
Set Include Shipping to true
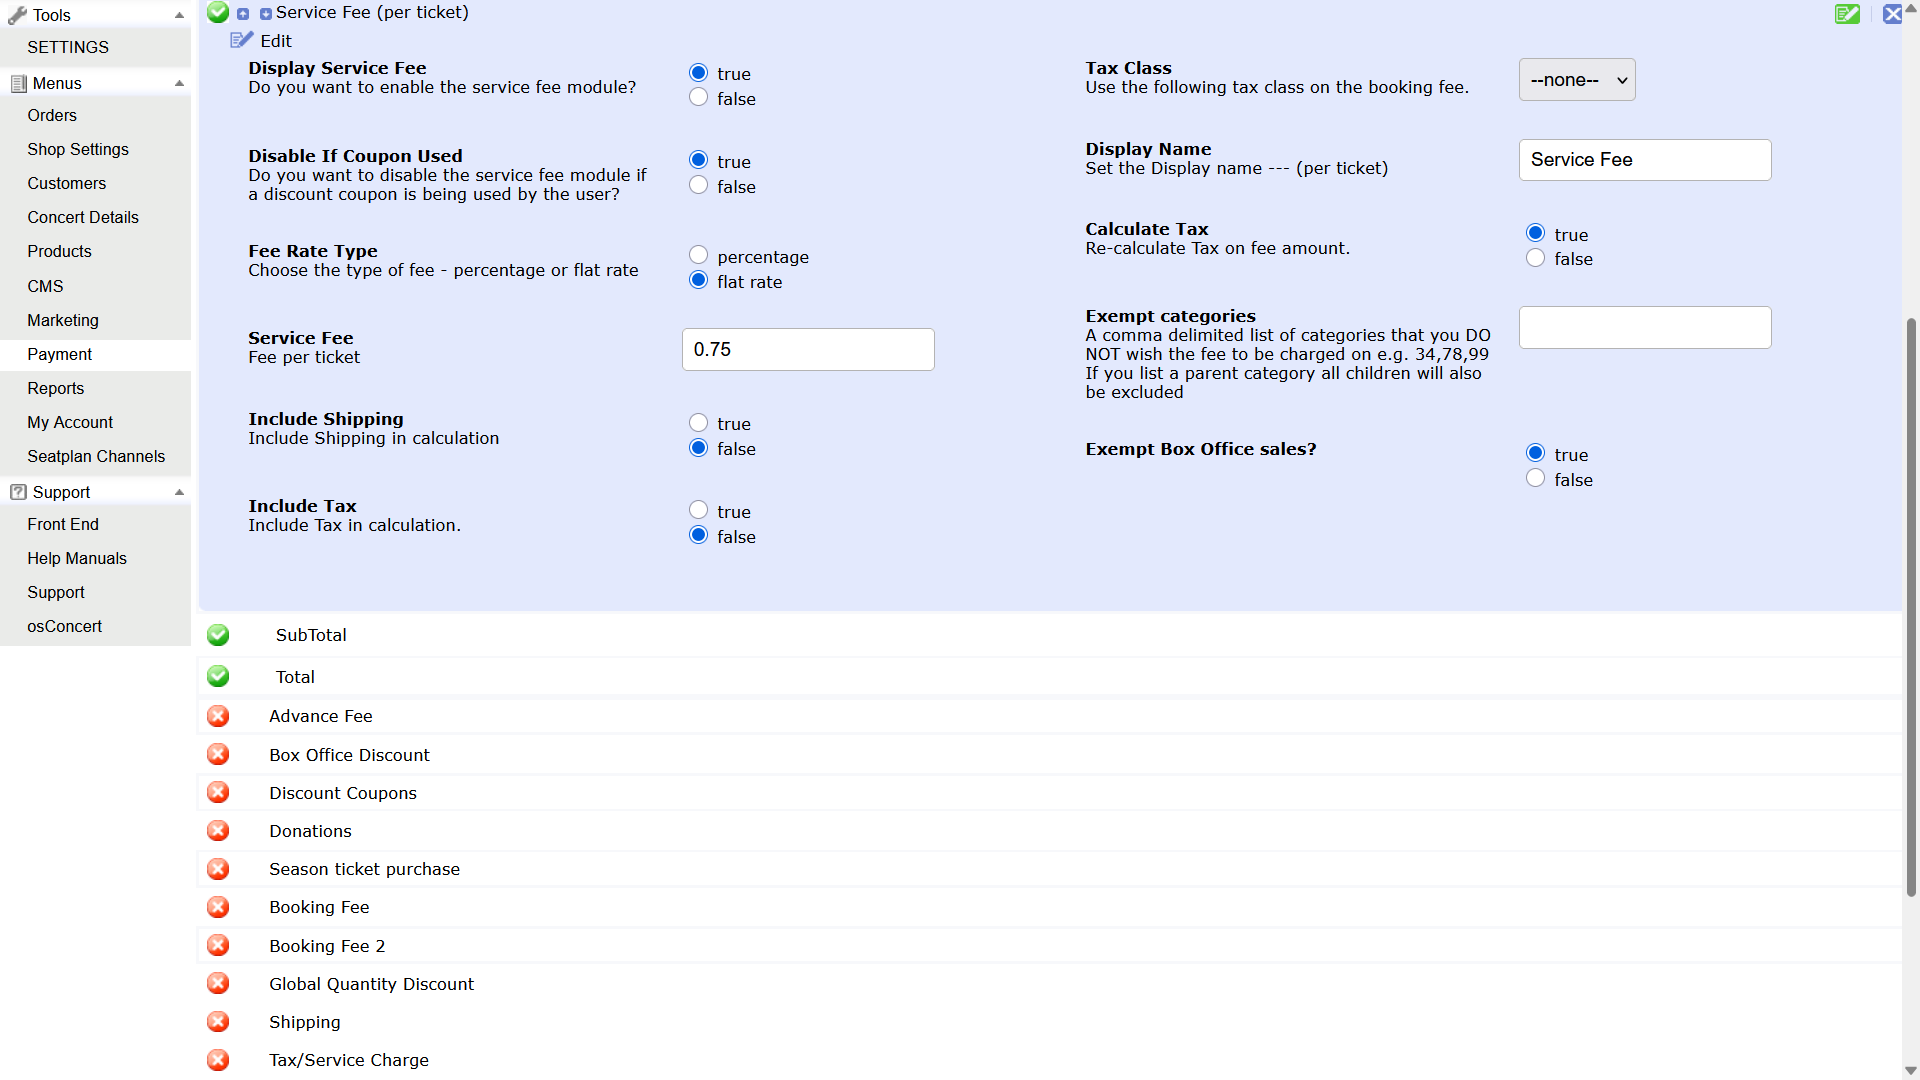tap(699, 423)
